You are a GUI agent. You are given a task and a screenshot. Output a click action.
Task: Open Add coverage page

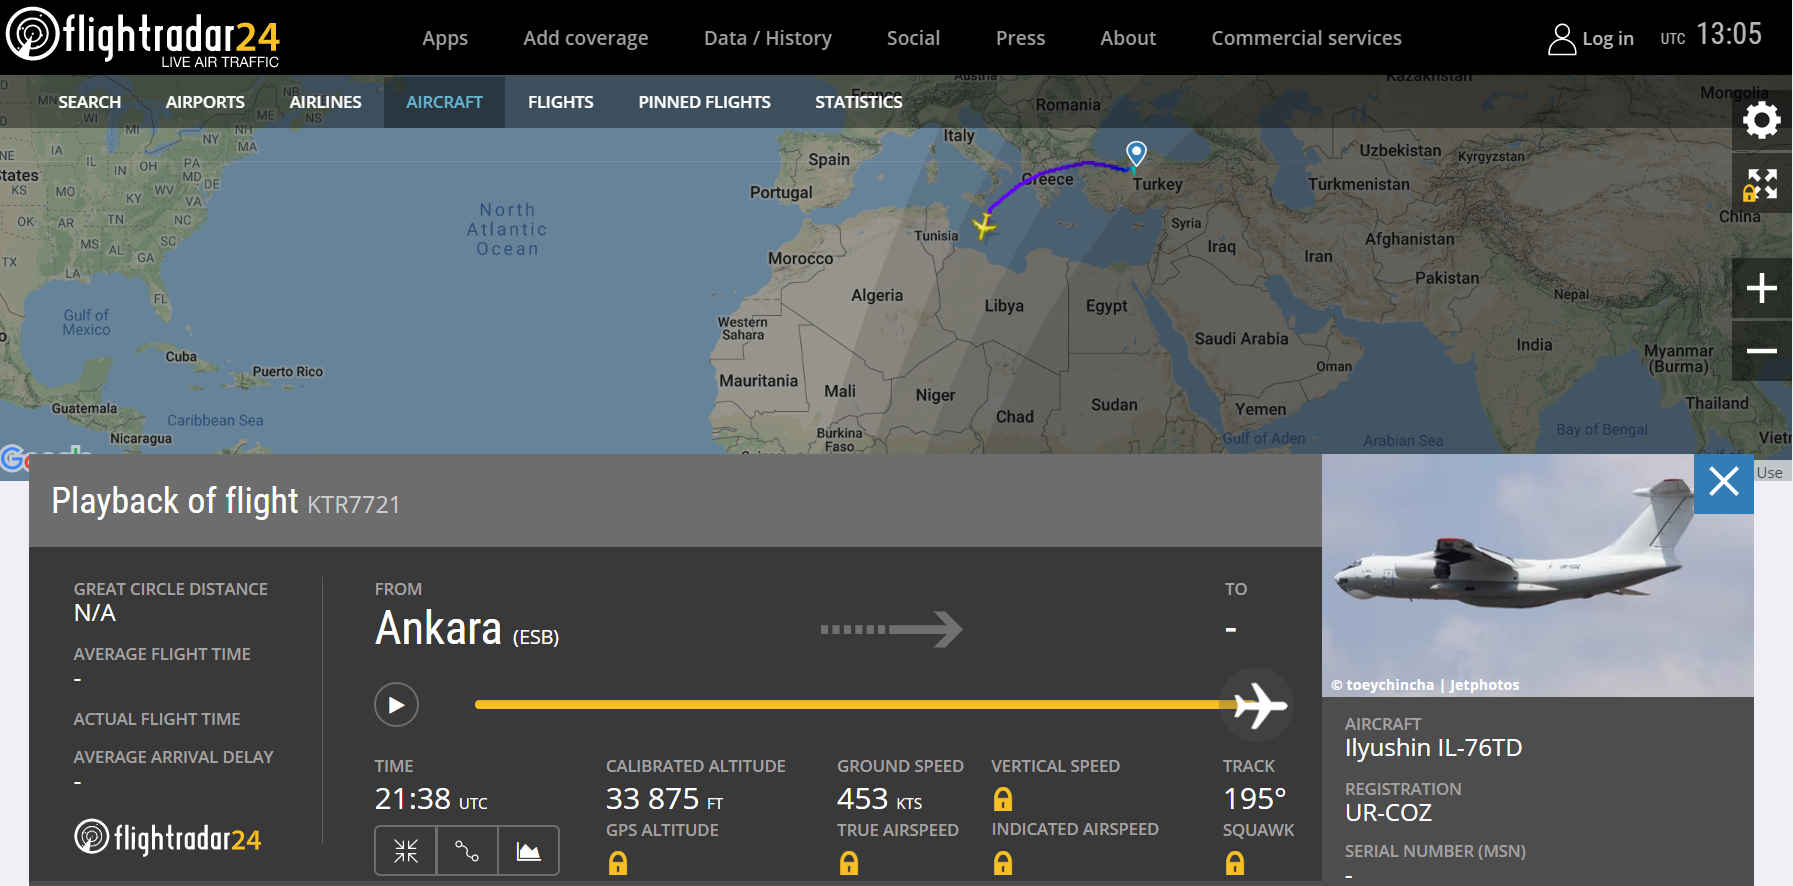586,38
